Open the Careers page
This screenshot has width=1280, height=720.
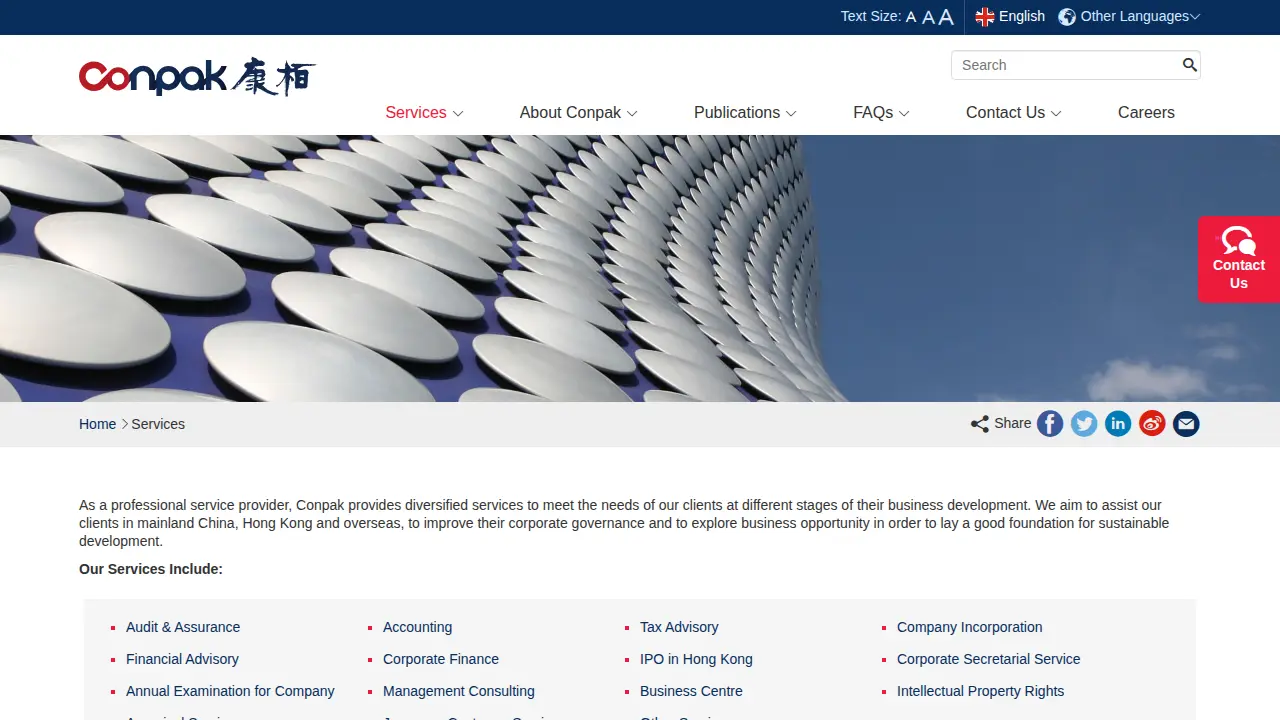1146,113
